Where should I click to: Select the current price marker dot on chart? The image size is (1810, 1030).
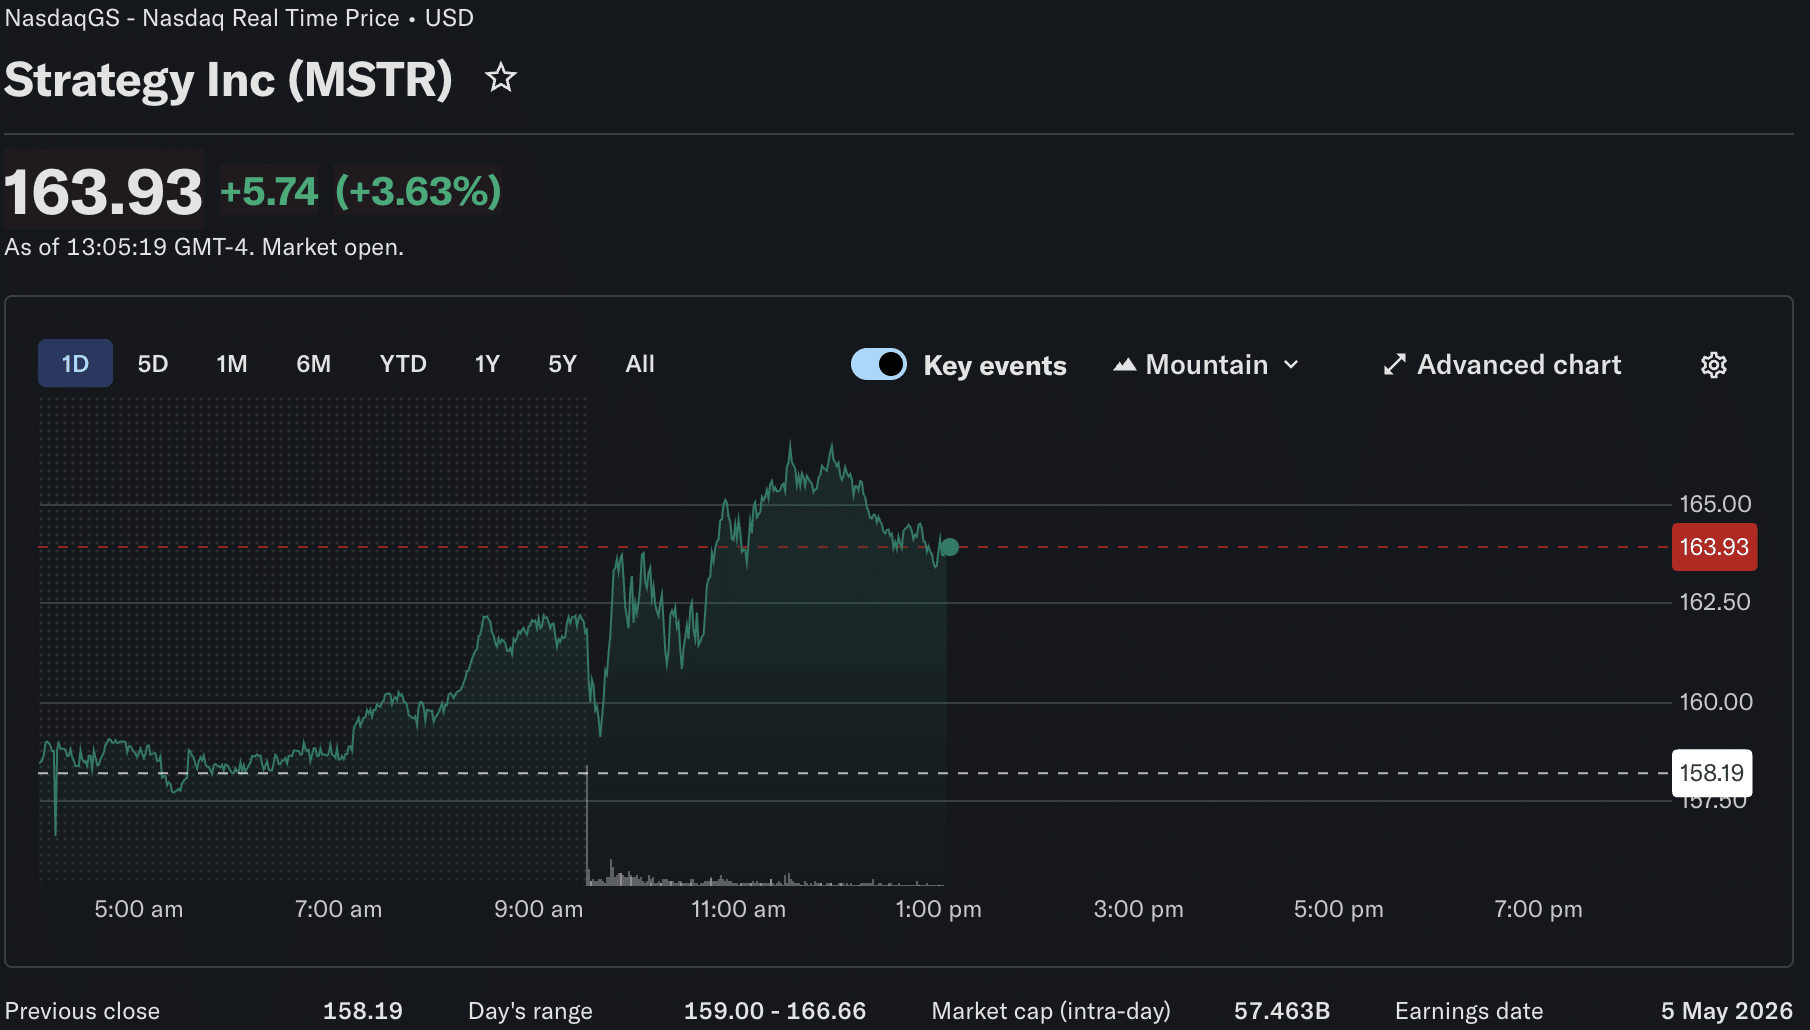click(948, 547)
